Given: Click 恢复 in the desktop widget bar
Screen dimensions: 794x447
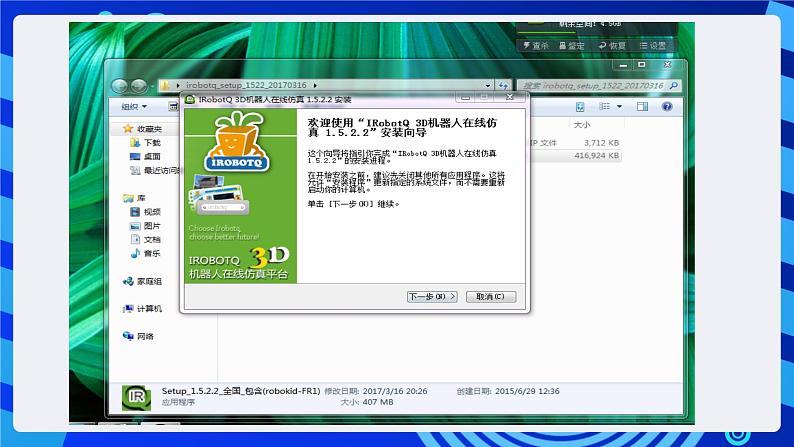Looking at the screenshot, I should pos(612,46).
